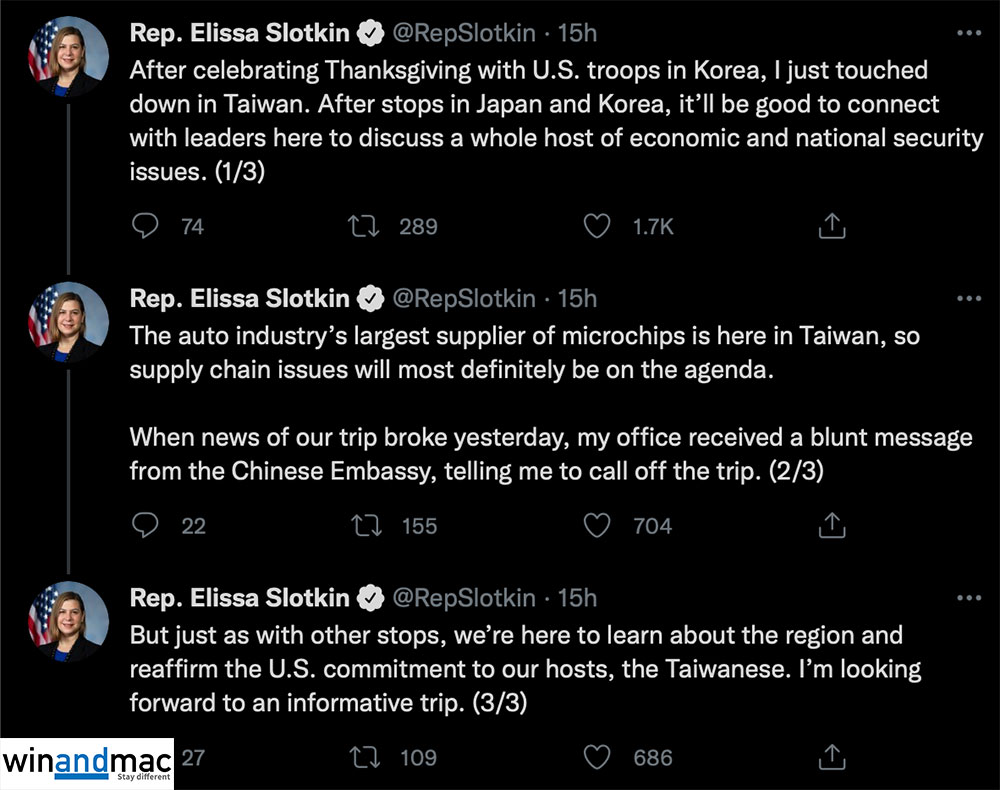Like the first tweet with 1.7K likes

click(597, 227)
